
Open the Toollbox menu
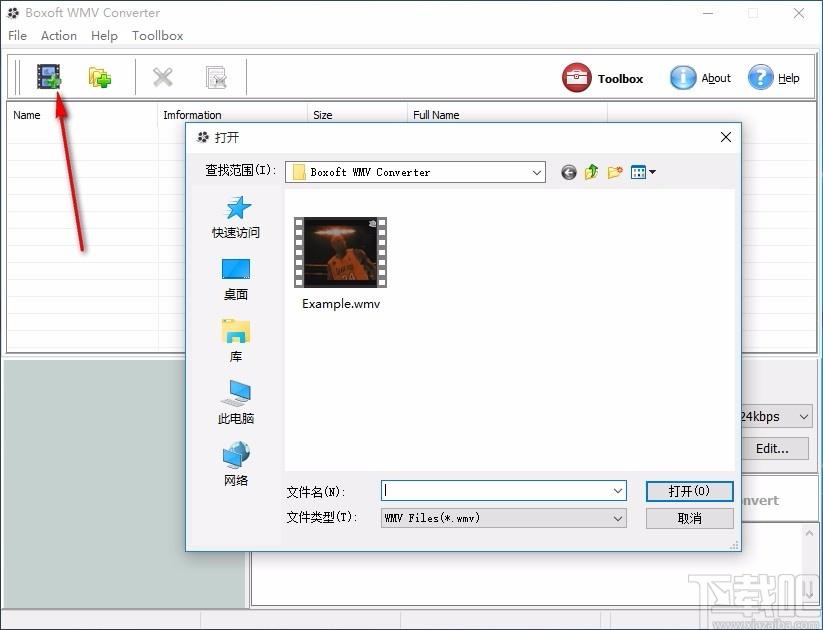click(x=157, y=36)
